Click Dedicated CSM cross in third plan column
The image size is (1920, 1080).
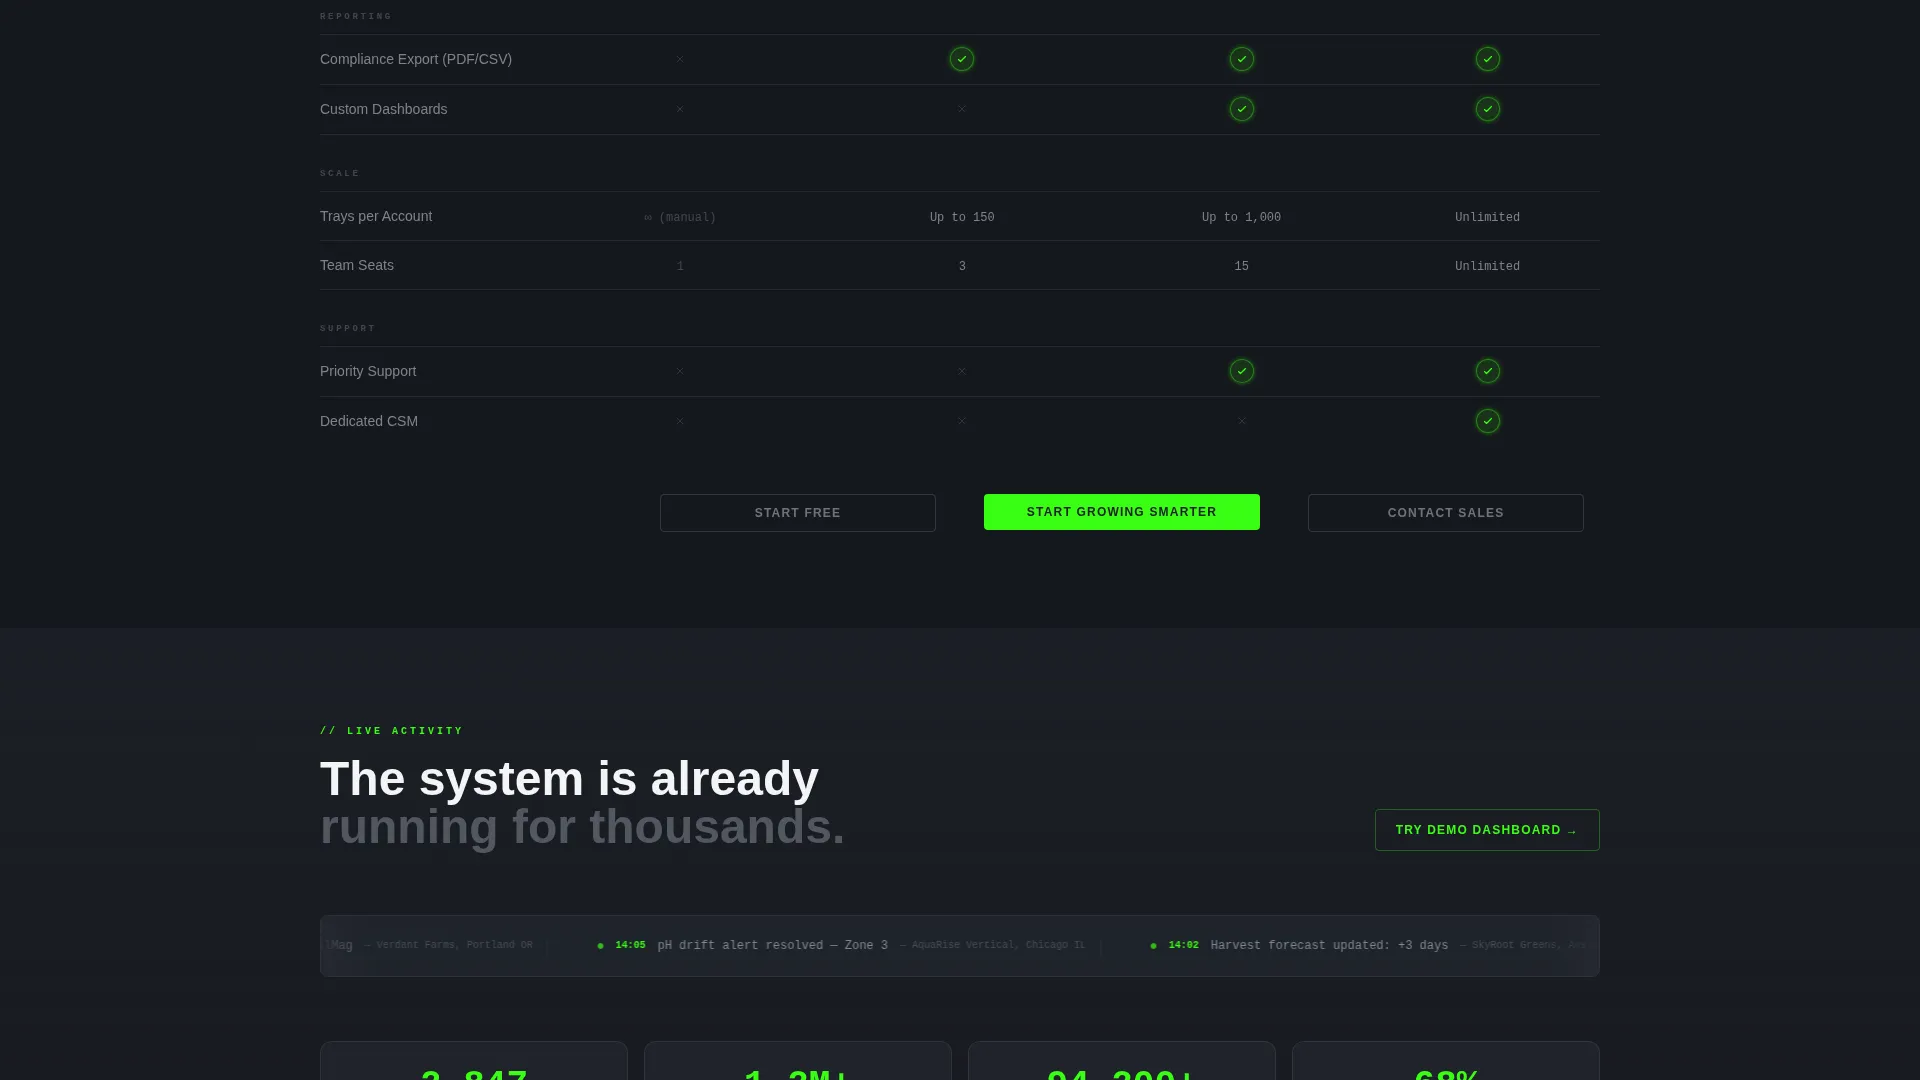coord(1242,421)
